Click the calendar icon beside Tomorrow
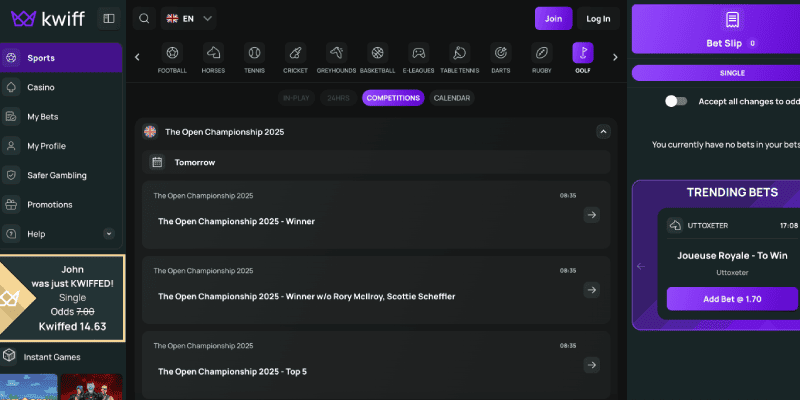Screen dimensions: 800x400 coord(157,162)
